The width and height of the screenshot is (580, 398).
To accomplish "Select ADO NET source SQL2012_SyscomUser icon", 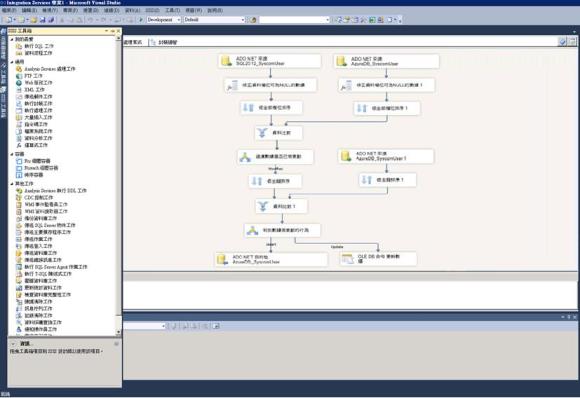I will click(x=226, y=61).
